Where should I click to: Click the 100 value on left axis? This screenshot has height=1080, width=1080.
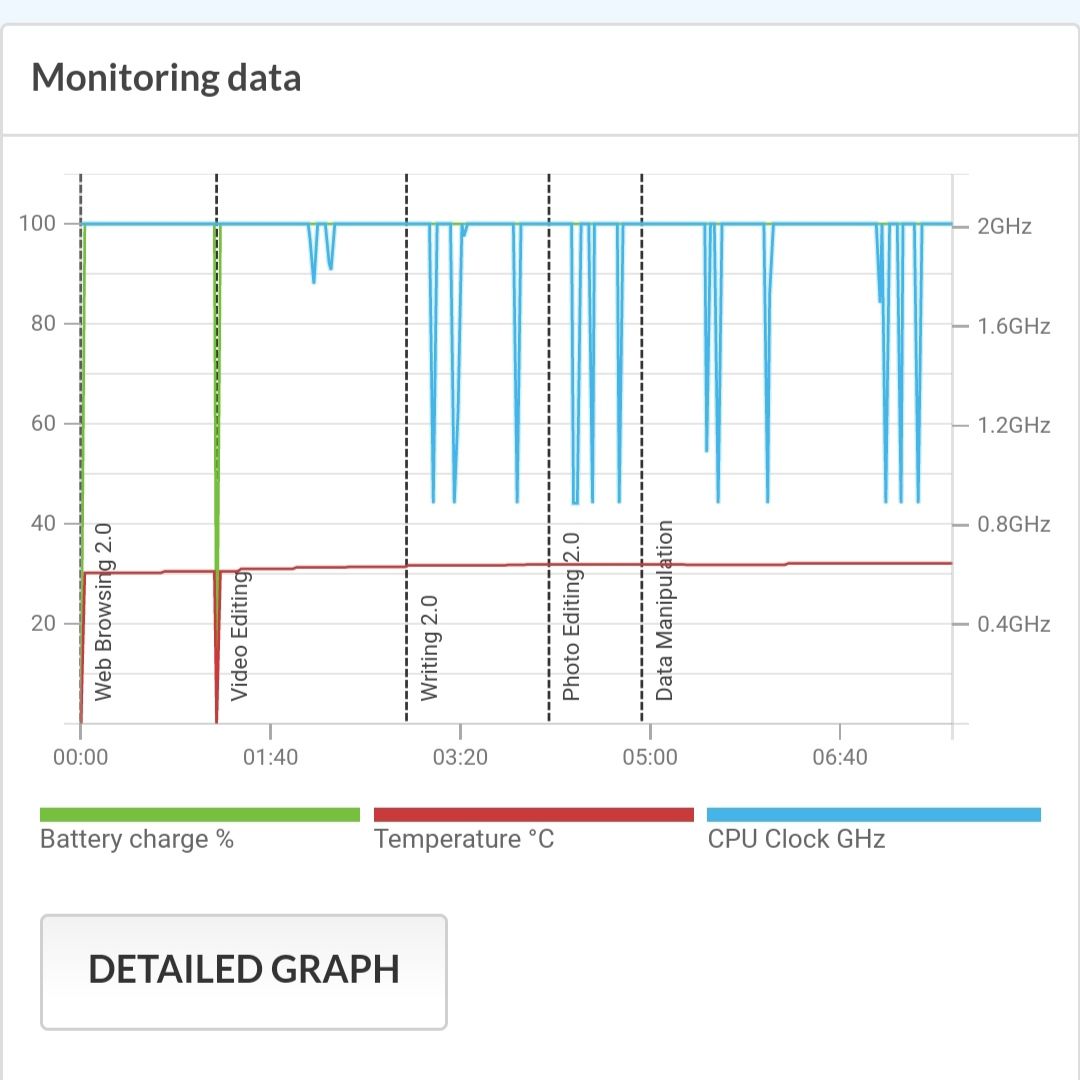(x=37, y=223)
